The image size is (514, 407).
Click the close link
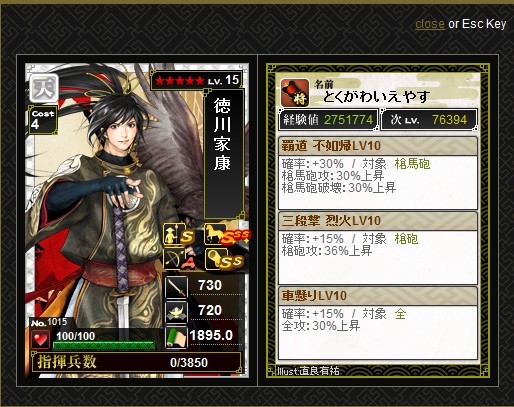[430, 24]
